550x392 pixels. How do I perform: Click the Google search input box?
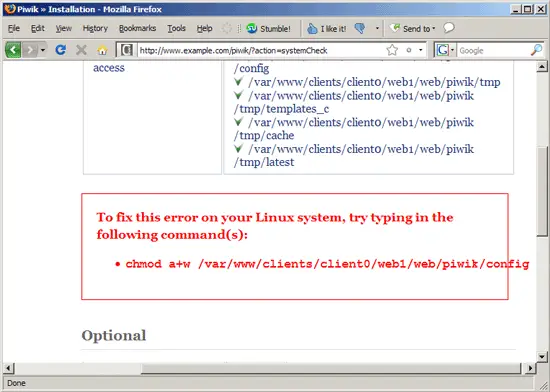coord(493,50)
